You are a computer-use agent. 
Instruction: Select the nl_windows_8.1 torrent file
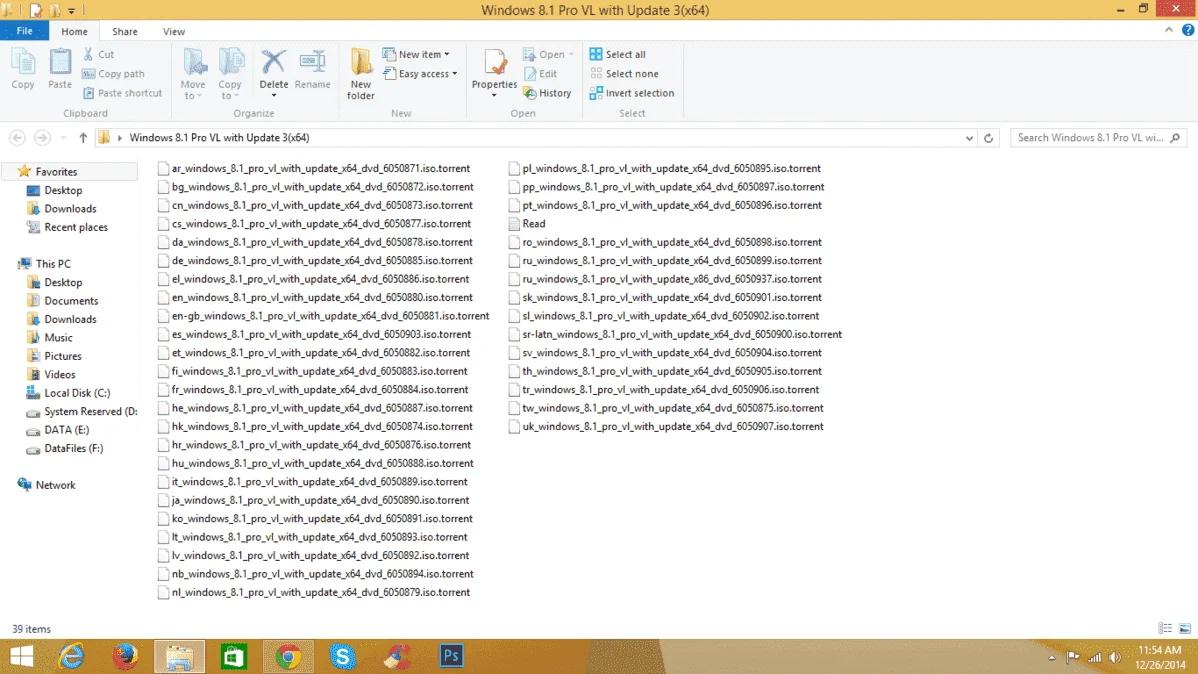314,592
